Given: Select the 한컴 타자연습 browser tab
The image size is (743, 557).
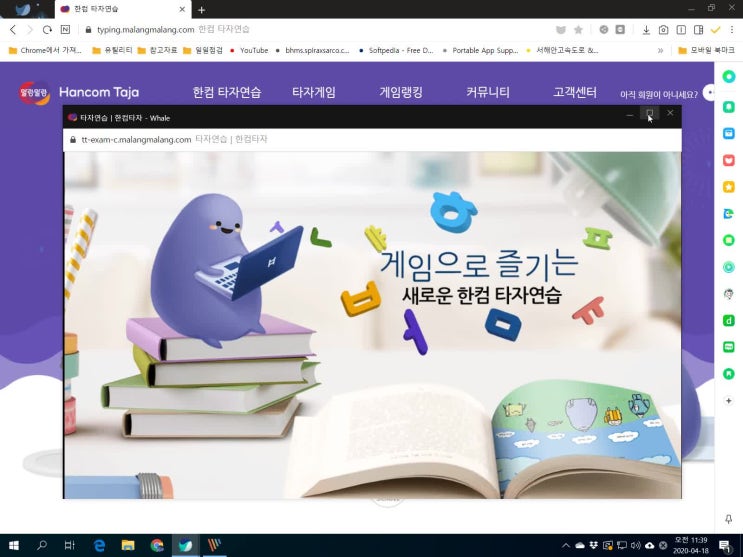Looking at the screenshot, I should point(121,9).
